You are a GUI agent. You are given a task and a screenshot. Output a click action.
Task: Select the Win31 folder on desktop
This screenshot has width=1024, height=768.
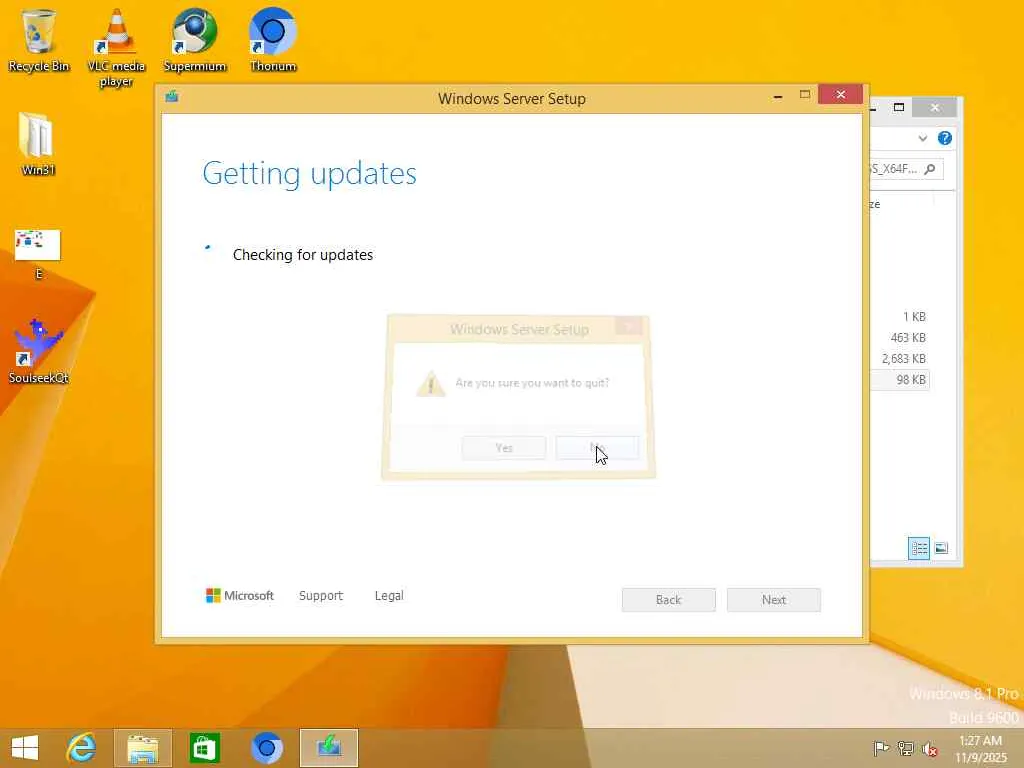point(38,144)
